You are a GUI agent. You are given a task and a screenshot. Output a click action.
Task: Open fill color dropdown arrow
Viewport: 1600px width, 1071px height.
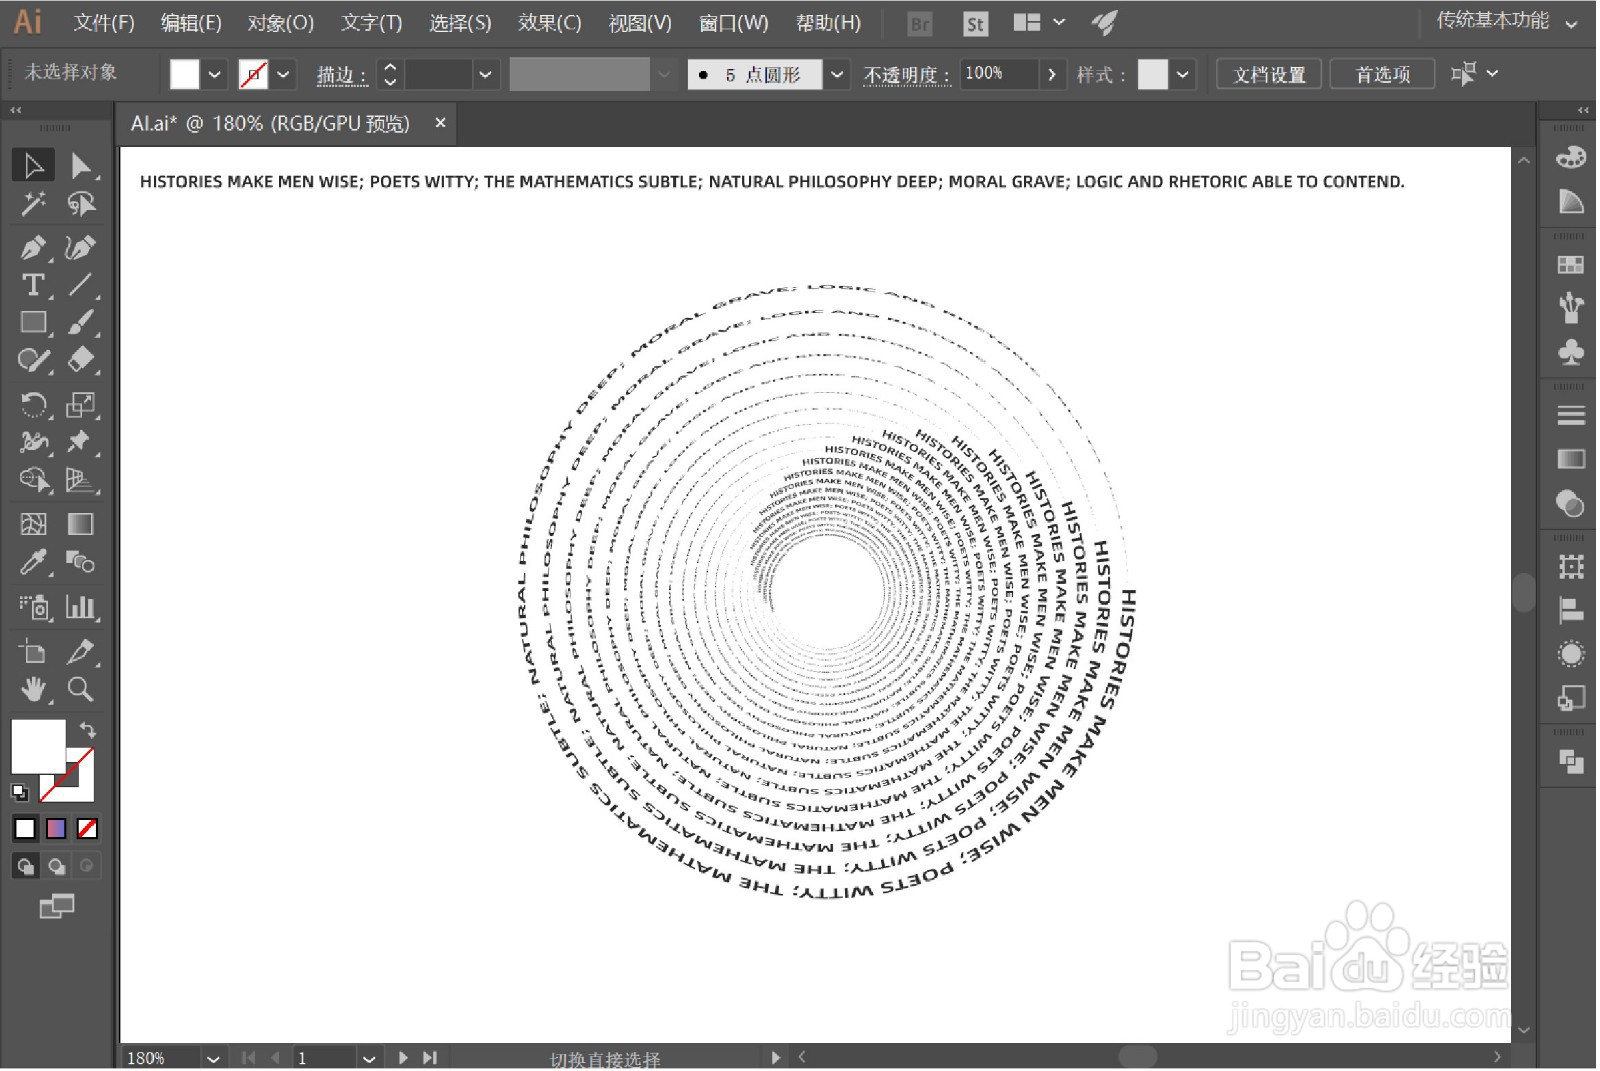coord(214,74)
